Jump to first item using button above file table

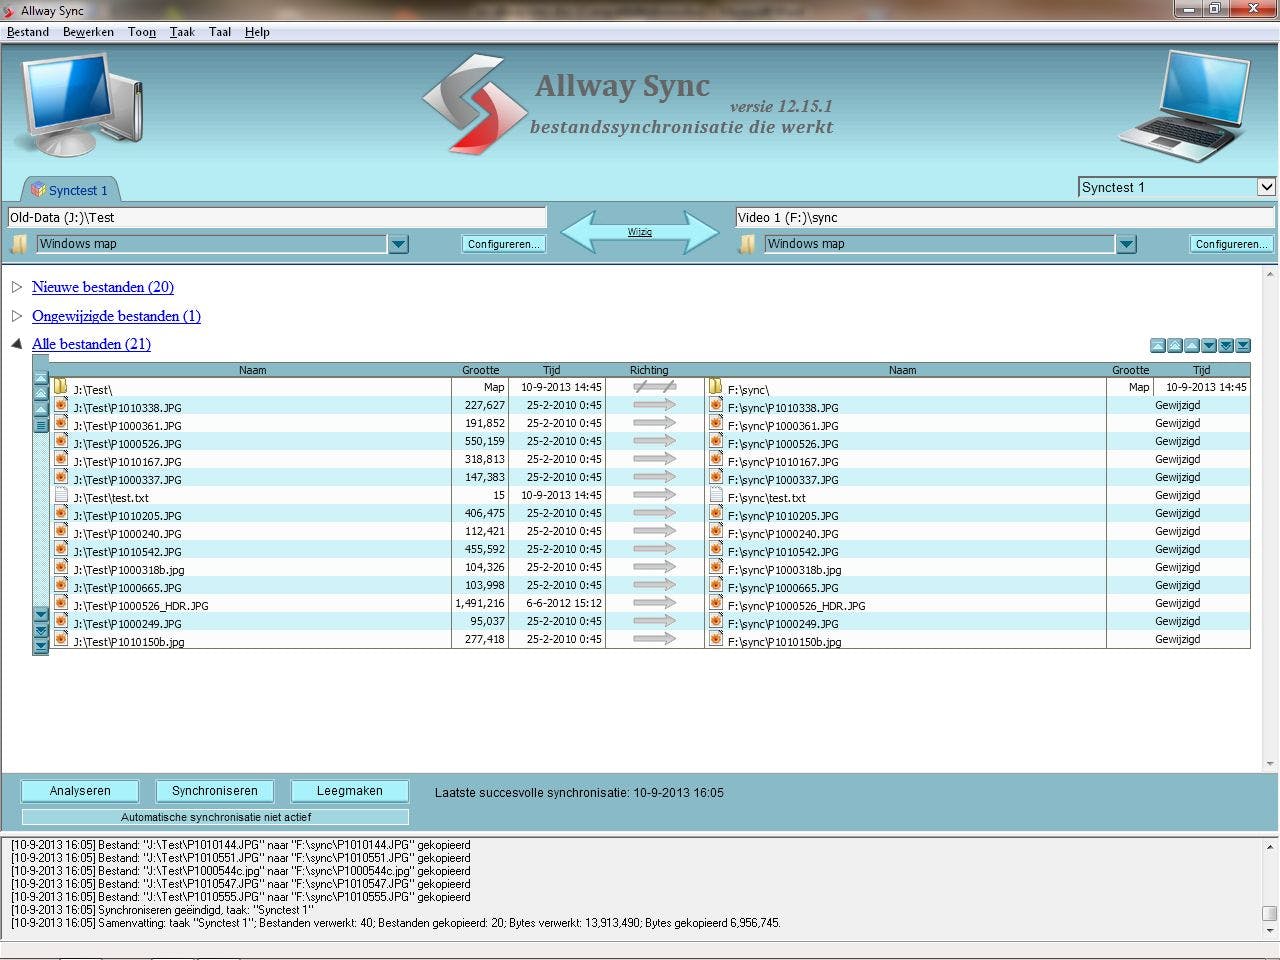[1158, 346]
